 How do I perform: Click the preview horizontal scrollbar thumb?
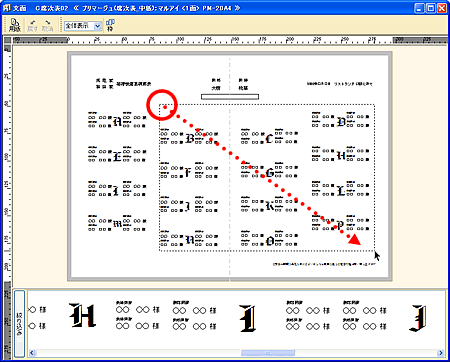(x=268, y=353)
